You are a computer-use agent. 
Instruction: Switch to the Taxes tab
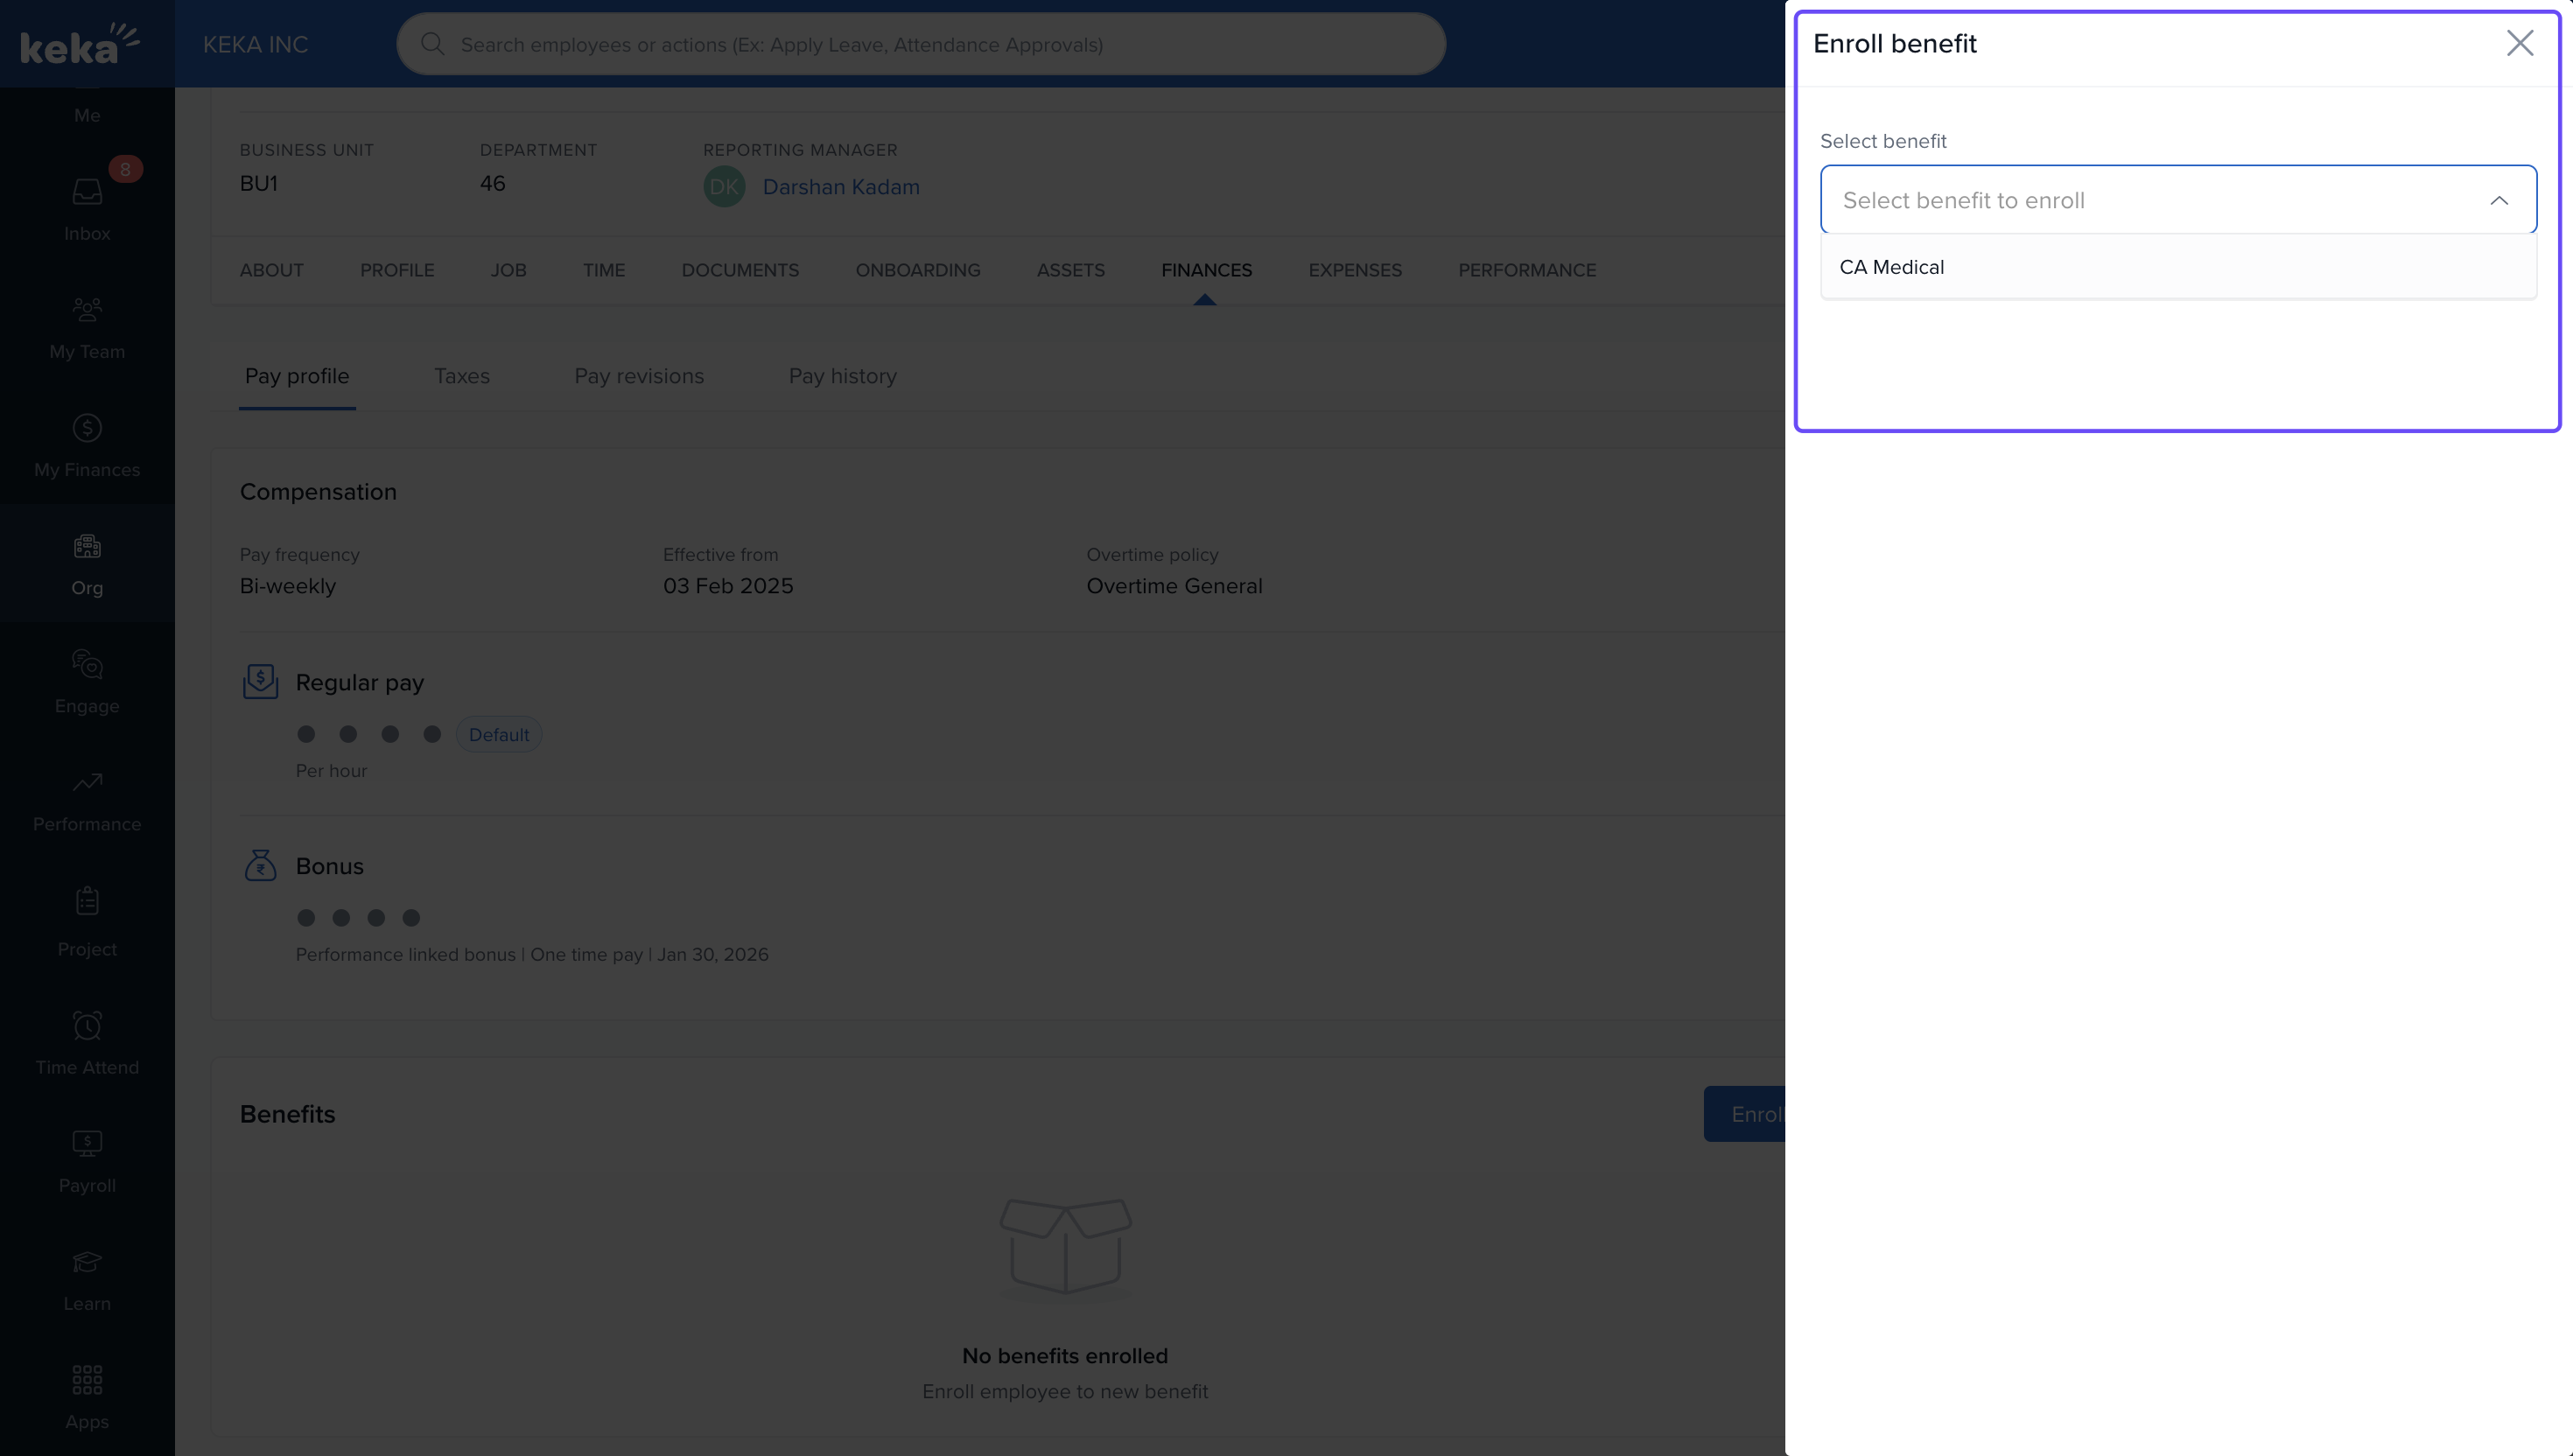point(462,376)
